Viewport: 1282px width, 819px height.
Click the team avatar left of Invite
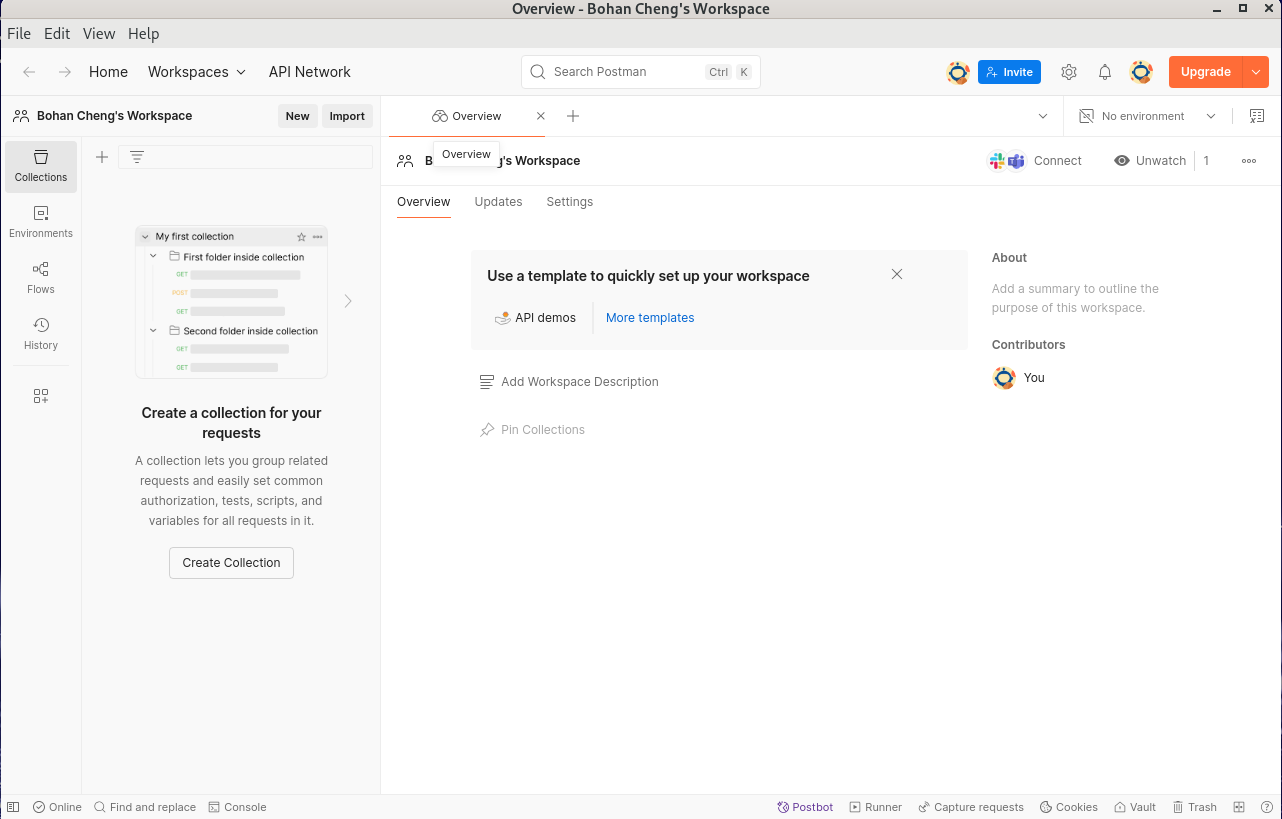pyautogui.click(x=958, y=72)
